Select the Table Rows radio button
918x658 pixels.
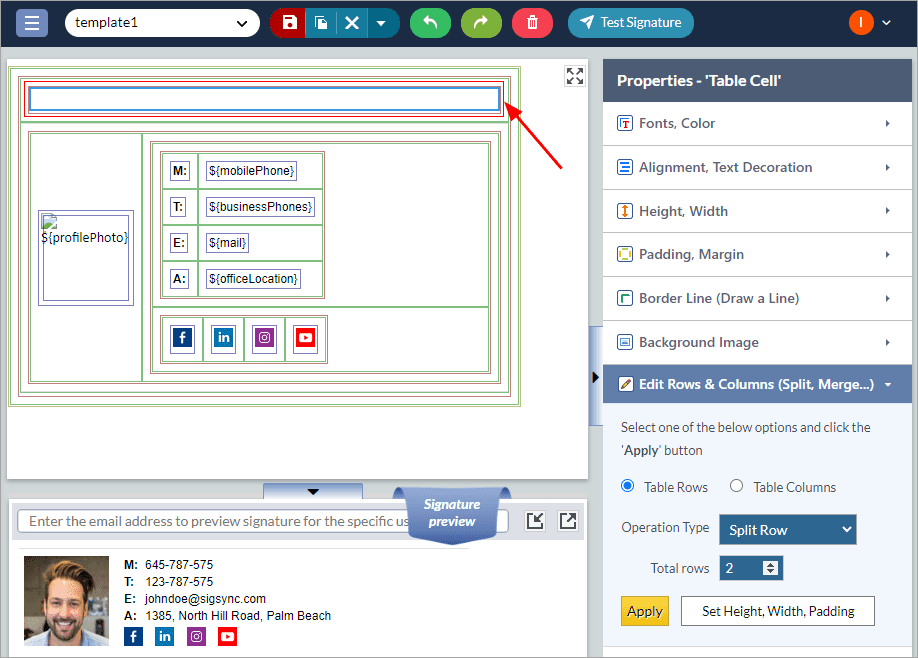pos(628,486)
